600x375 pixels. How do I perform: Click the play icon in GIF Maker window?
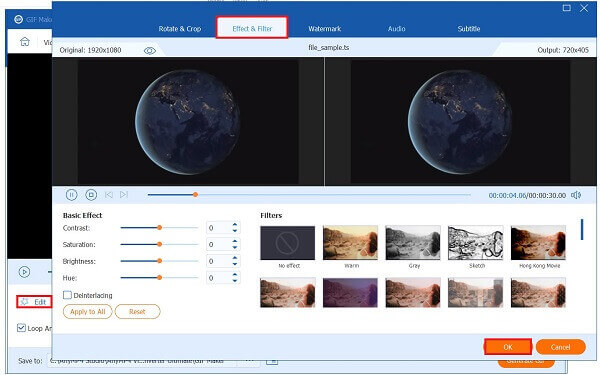coord(24,272)
